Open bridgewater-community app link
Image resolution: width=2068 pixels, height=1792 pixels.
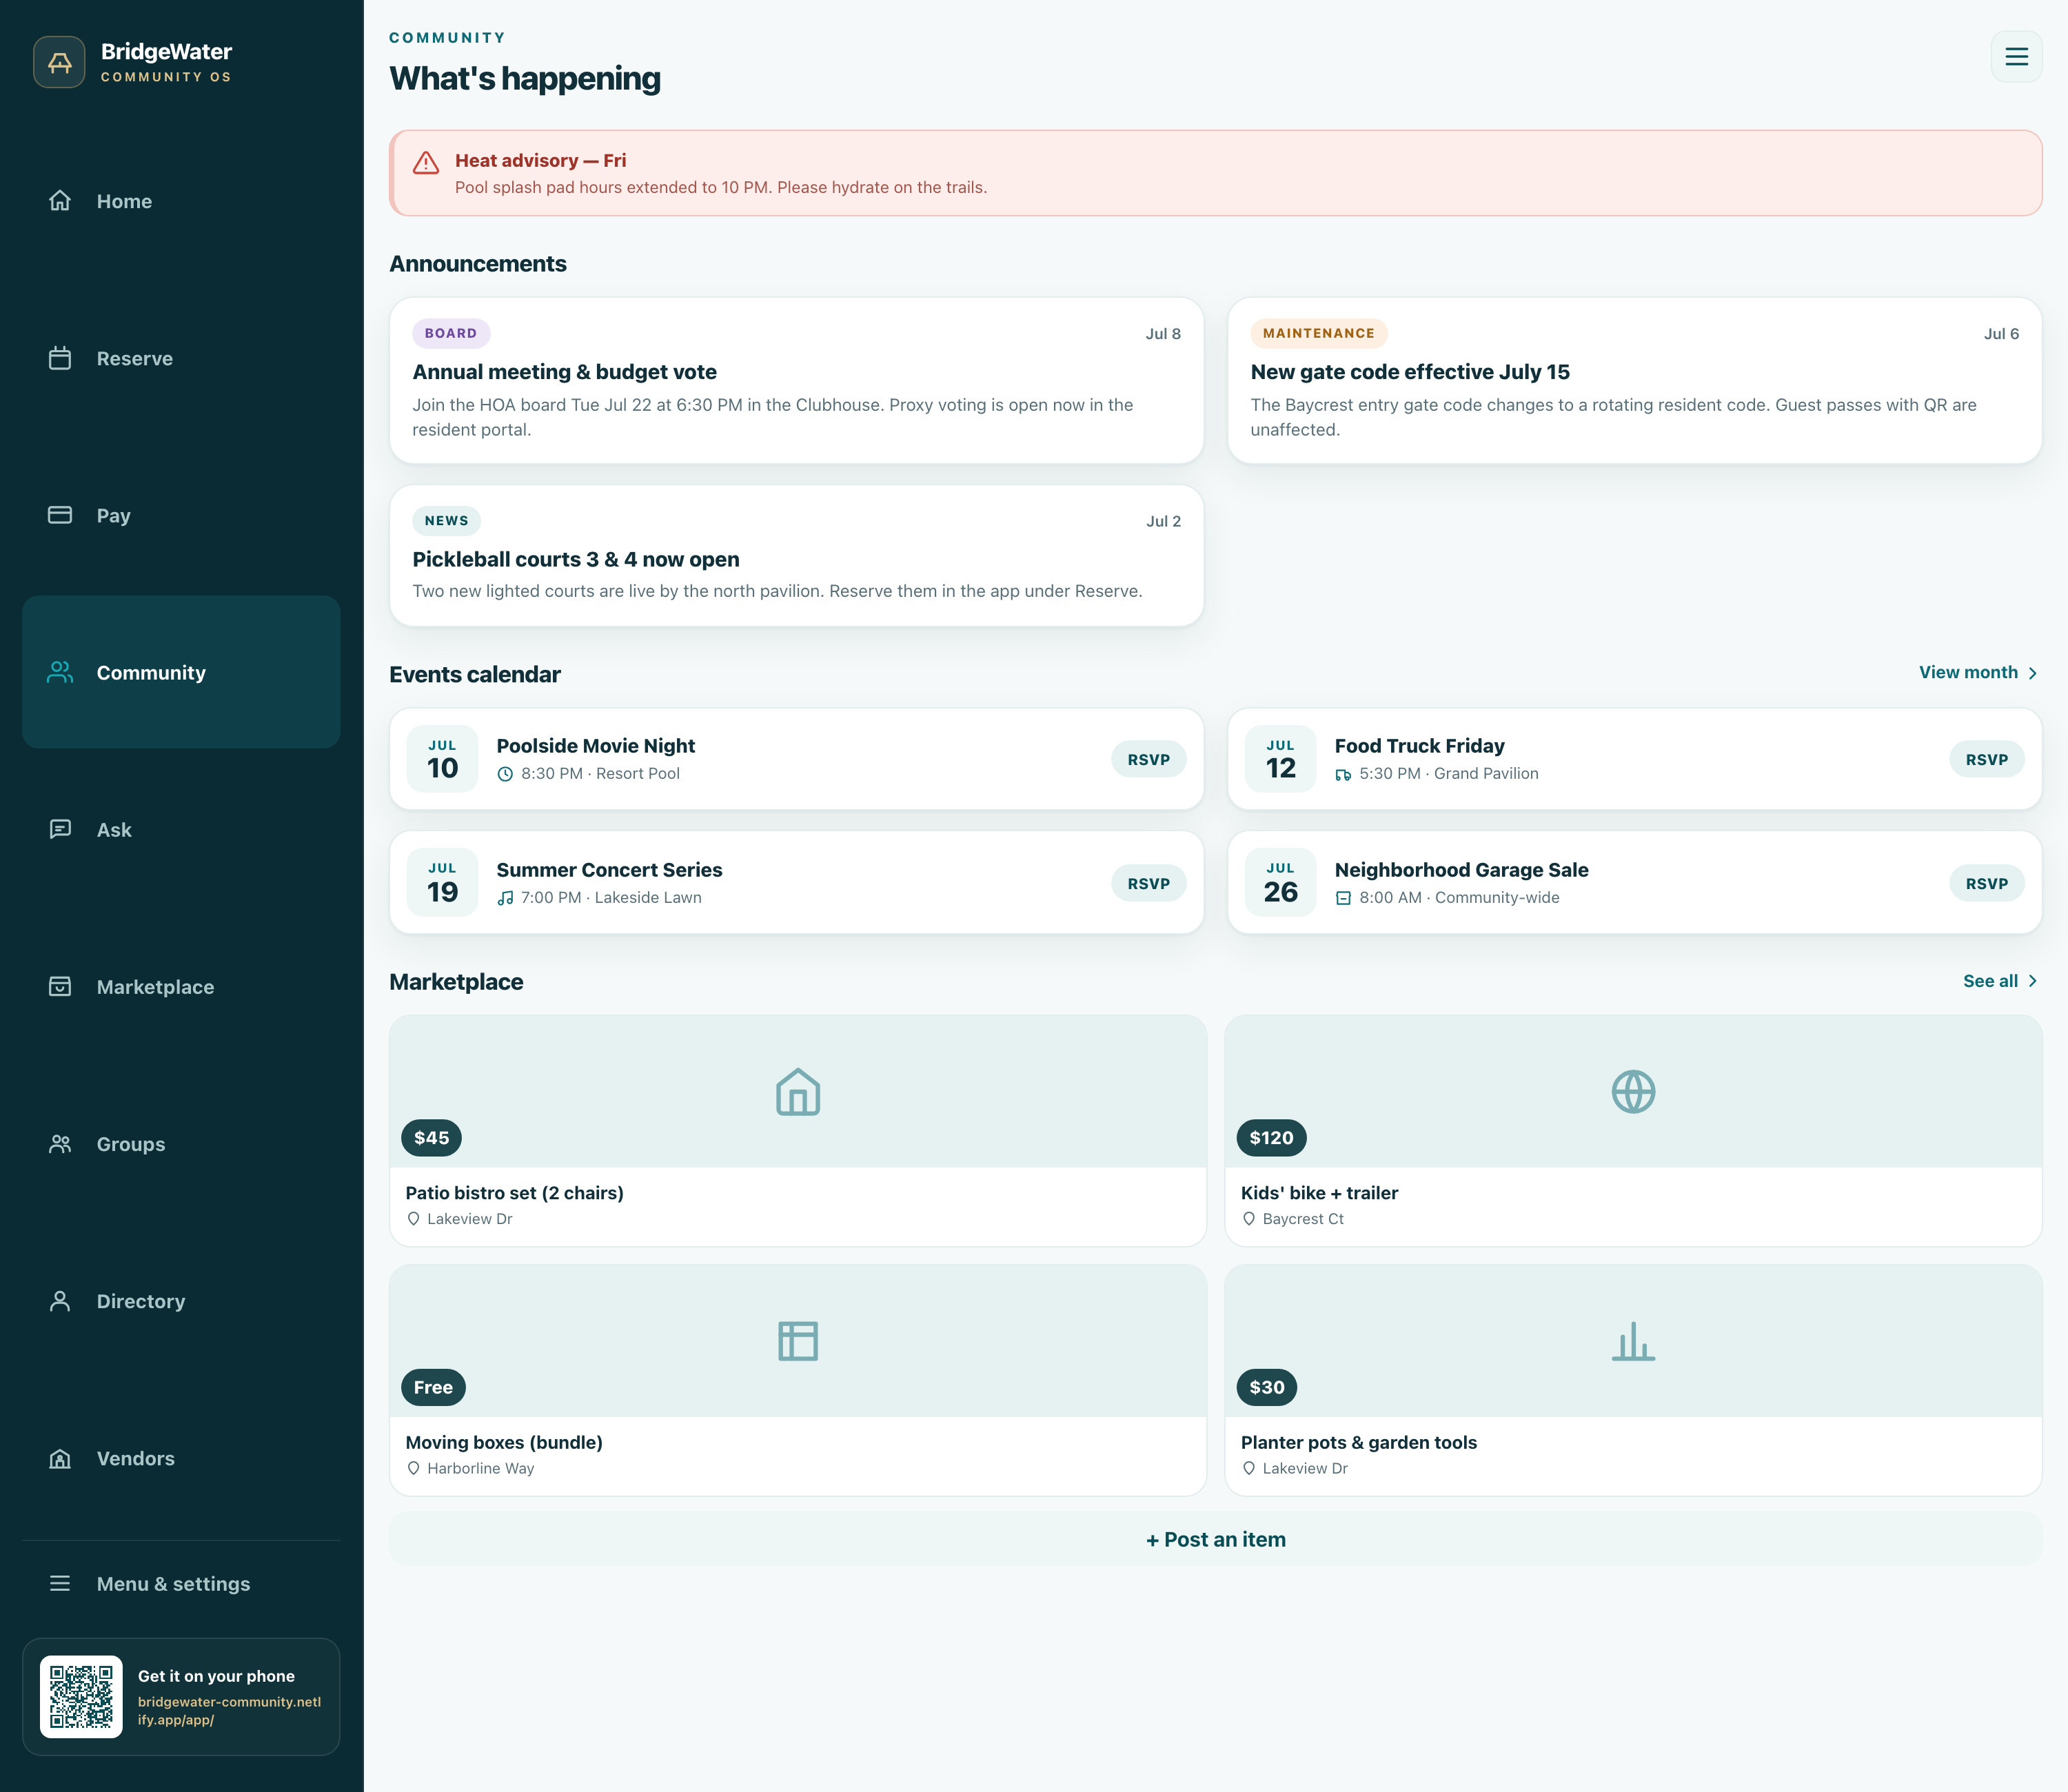(229, 1711)
